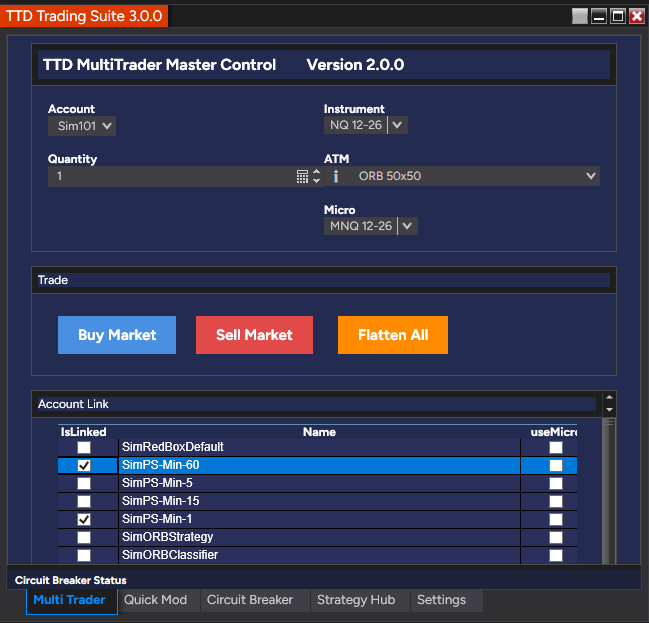Select the SimRedBoxDefault account name
This screenshot has width=649, height=623.
tap(173, 447)
